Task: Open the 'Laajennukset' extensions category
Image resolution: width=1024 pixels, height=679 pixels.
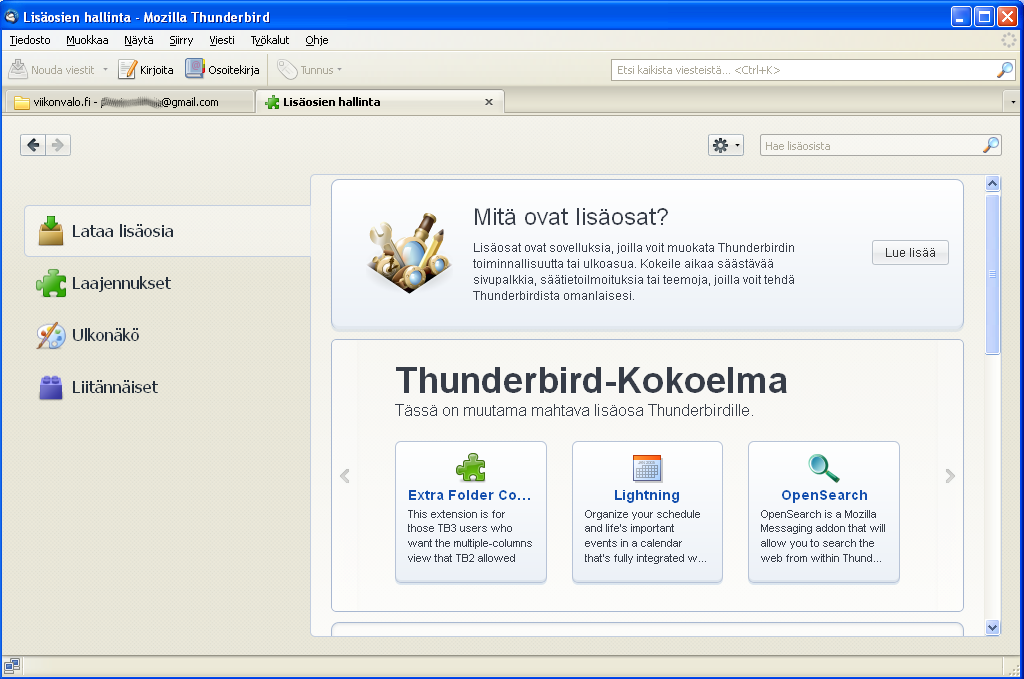Action: click(167, 283)
